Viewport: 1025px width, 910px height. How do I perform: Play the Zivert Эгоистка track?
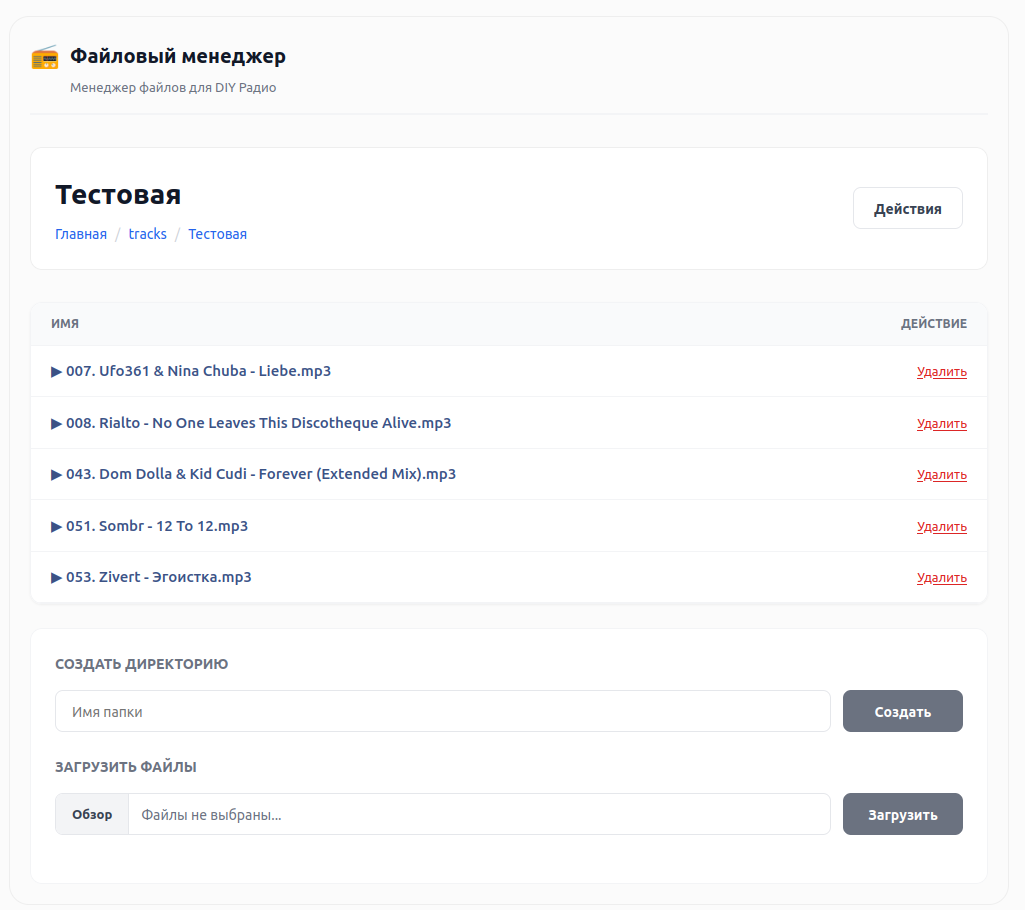151,577
